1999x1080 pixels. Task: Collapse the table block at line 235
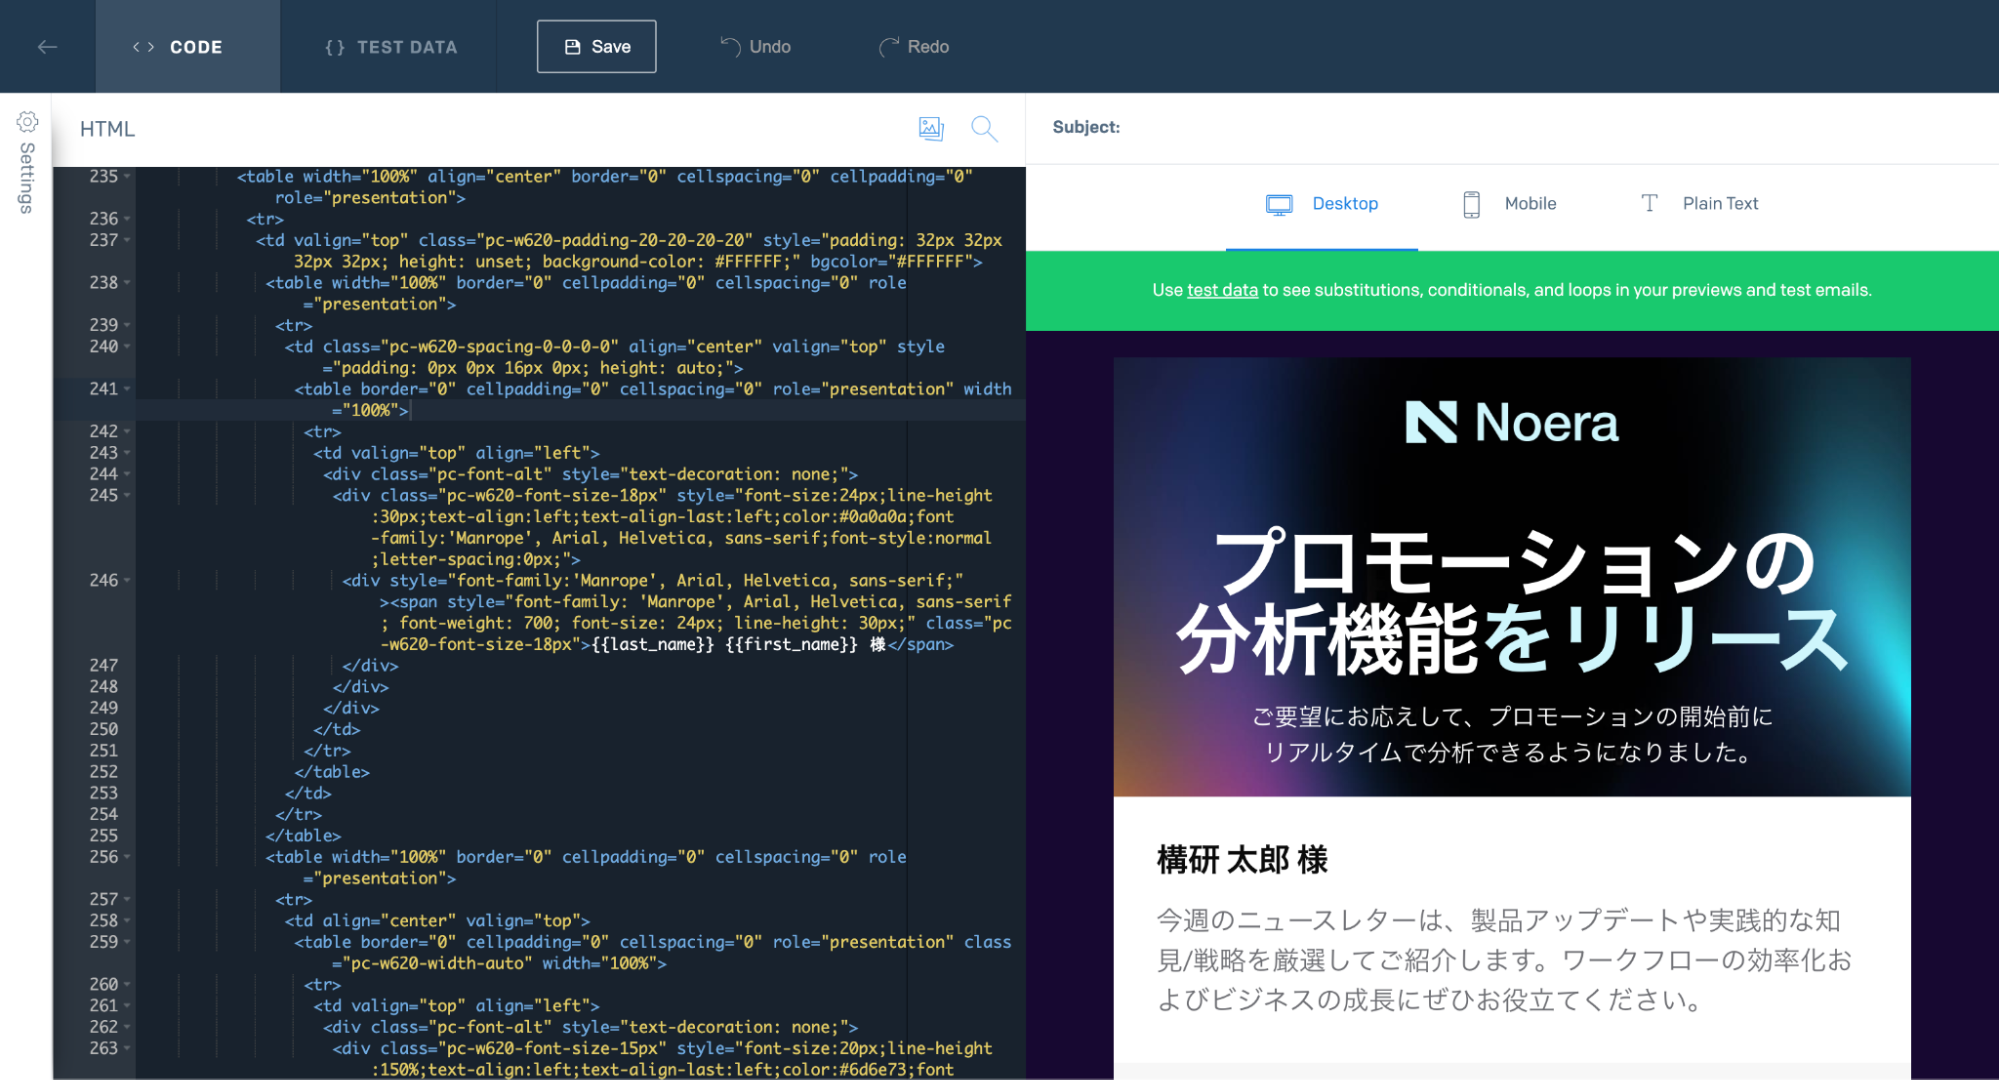click(126, 175)
